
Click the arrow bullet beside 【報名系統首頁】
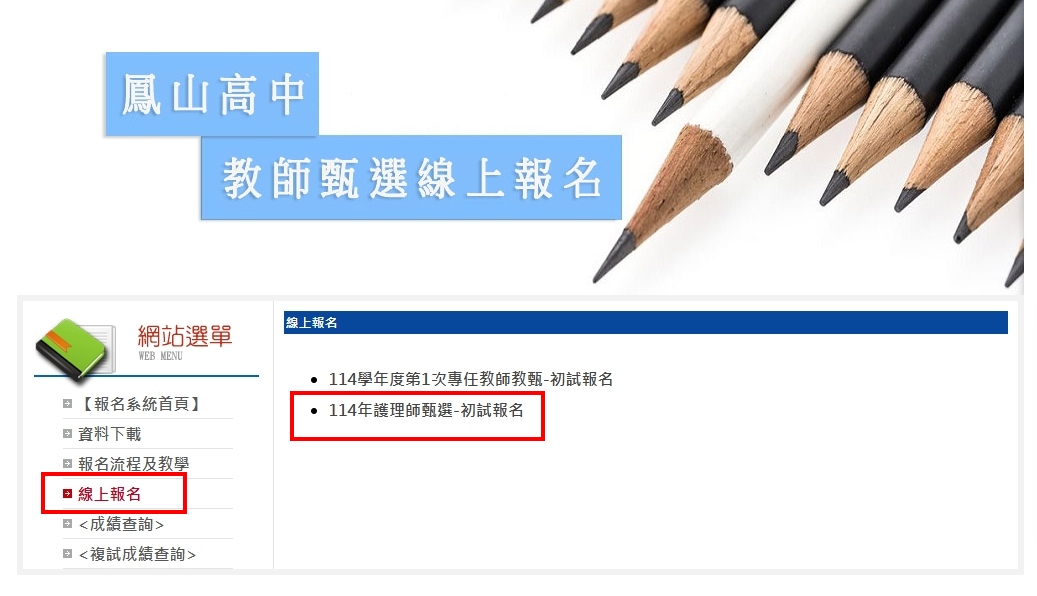point(67,404)
